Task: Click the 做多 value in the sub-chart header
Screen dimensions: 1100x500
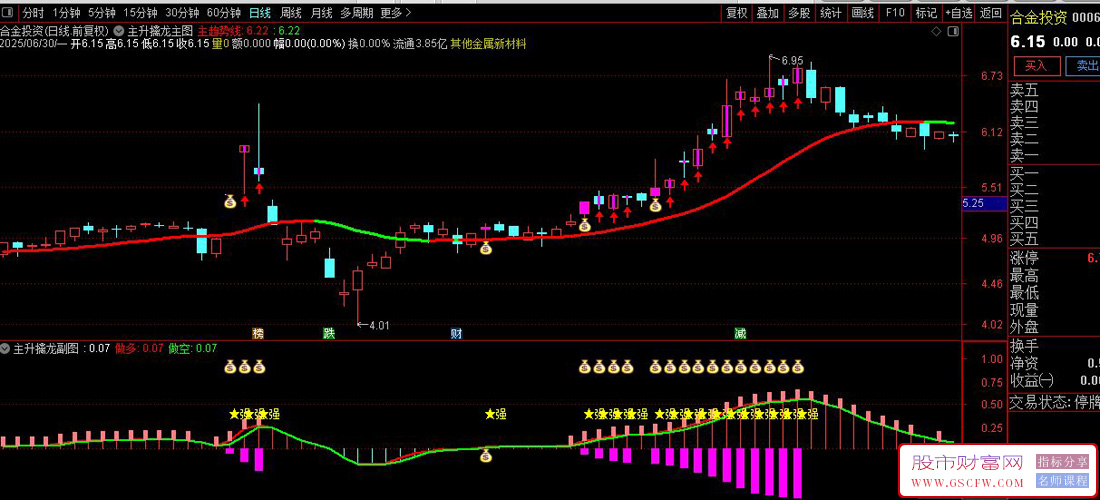Action: pyautogui.click(x=139, y=349)
